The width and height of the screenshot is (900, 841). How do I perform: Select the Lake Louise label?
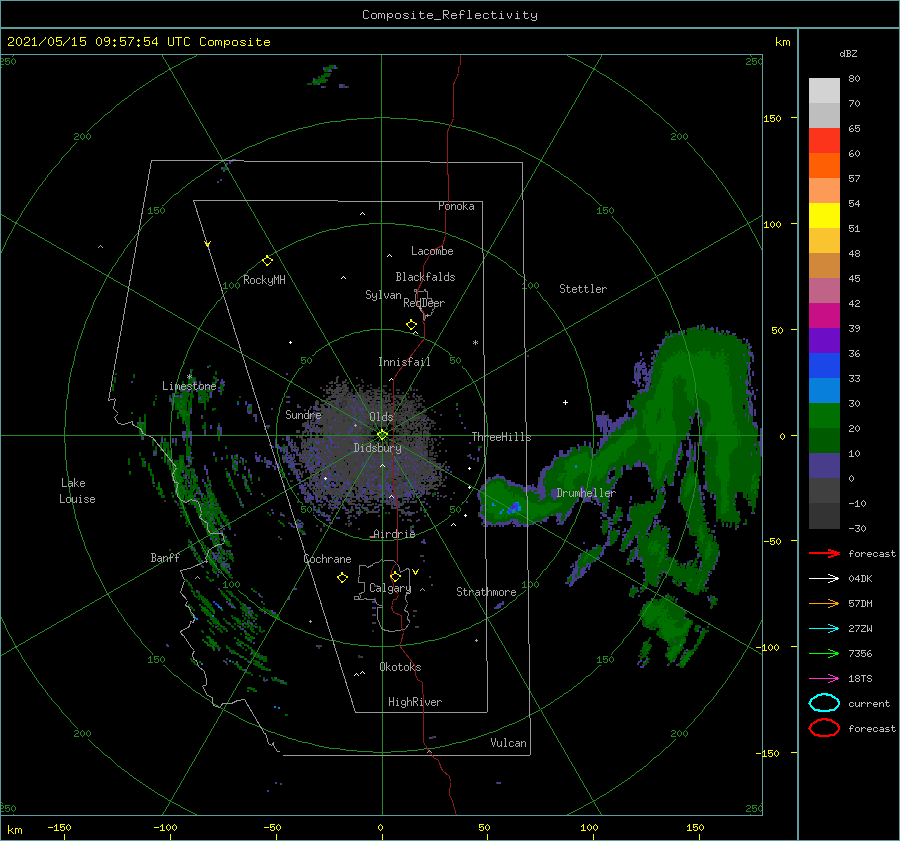[x=77, y=491]
